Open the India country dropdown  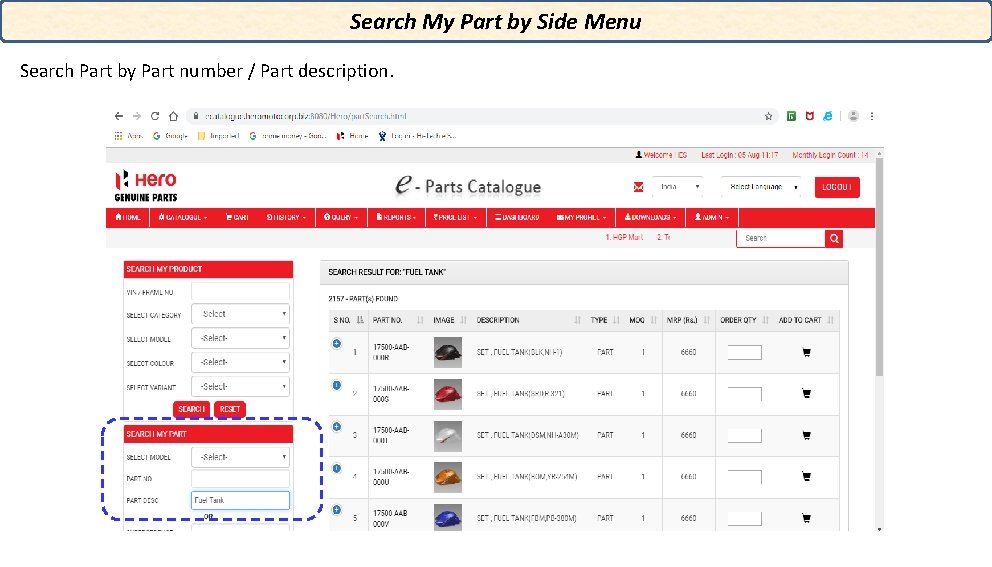[678, 187]
